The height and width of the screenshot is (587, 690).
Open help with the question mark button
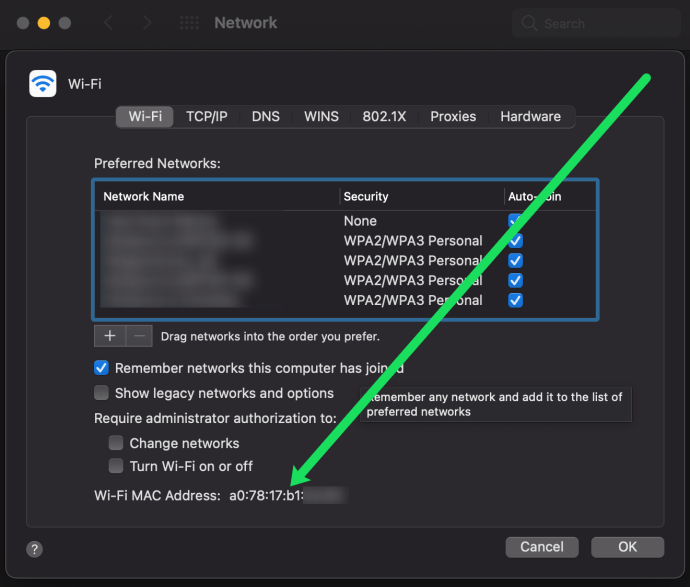click(x=34, y=549)
